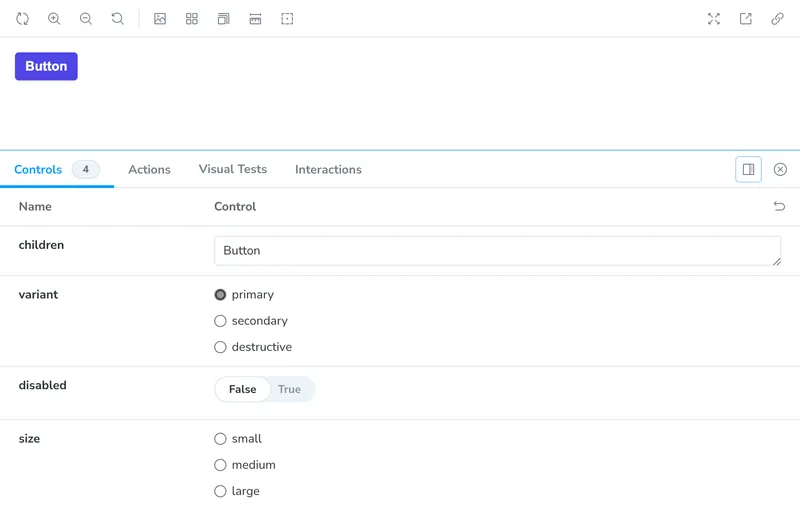Switch to the Actions tab

pyautogui.click(x=149, y=170)
